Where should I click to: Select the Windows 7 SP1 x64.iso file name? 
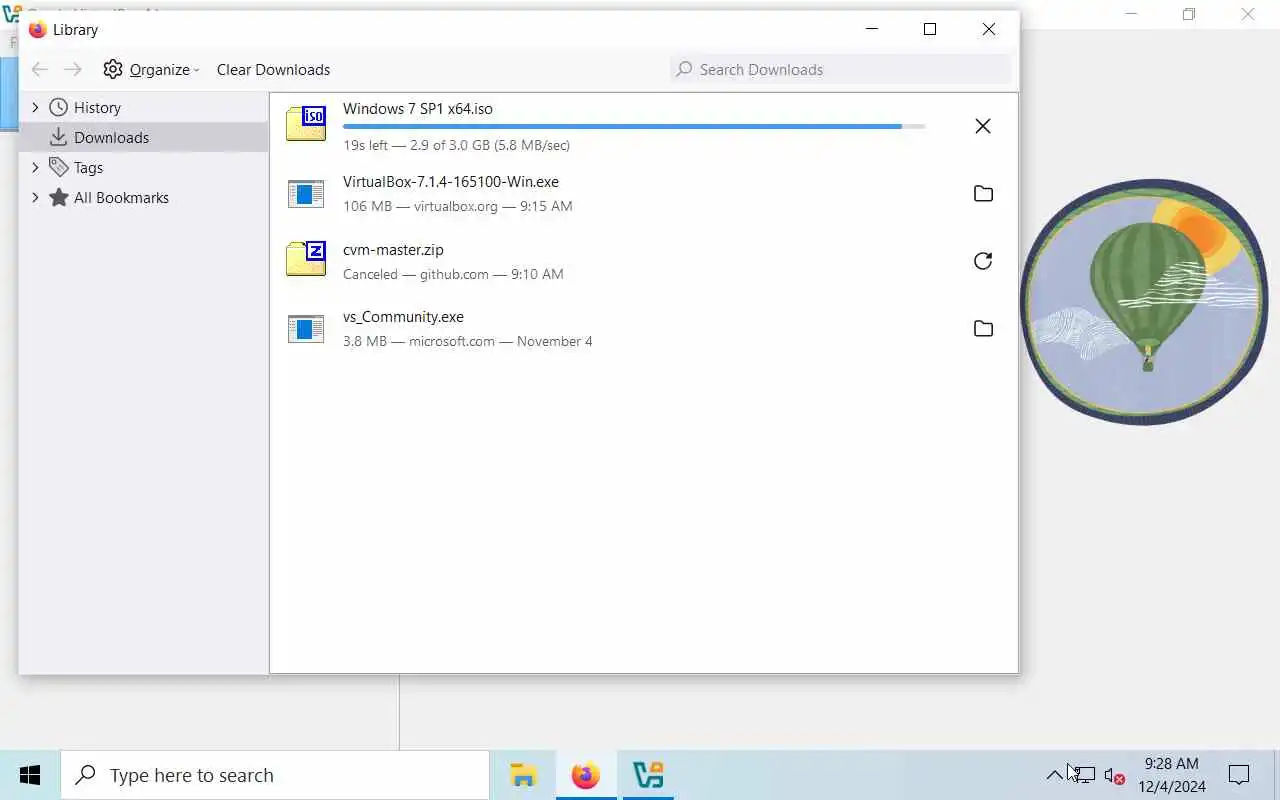point(418,108)
